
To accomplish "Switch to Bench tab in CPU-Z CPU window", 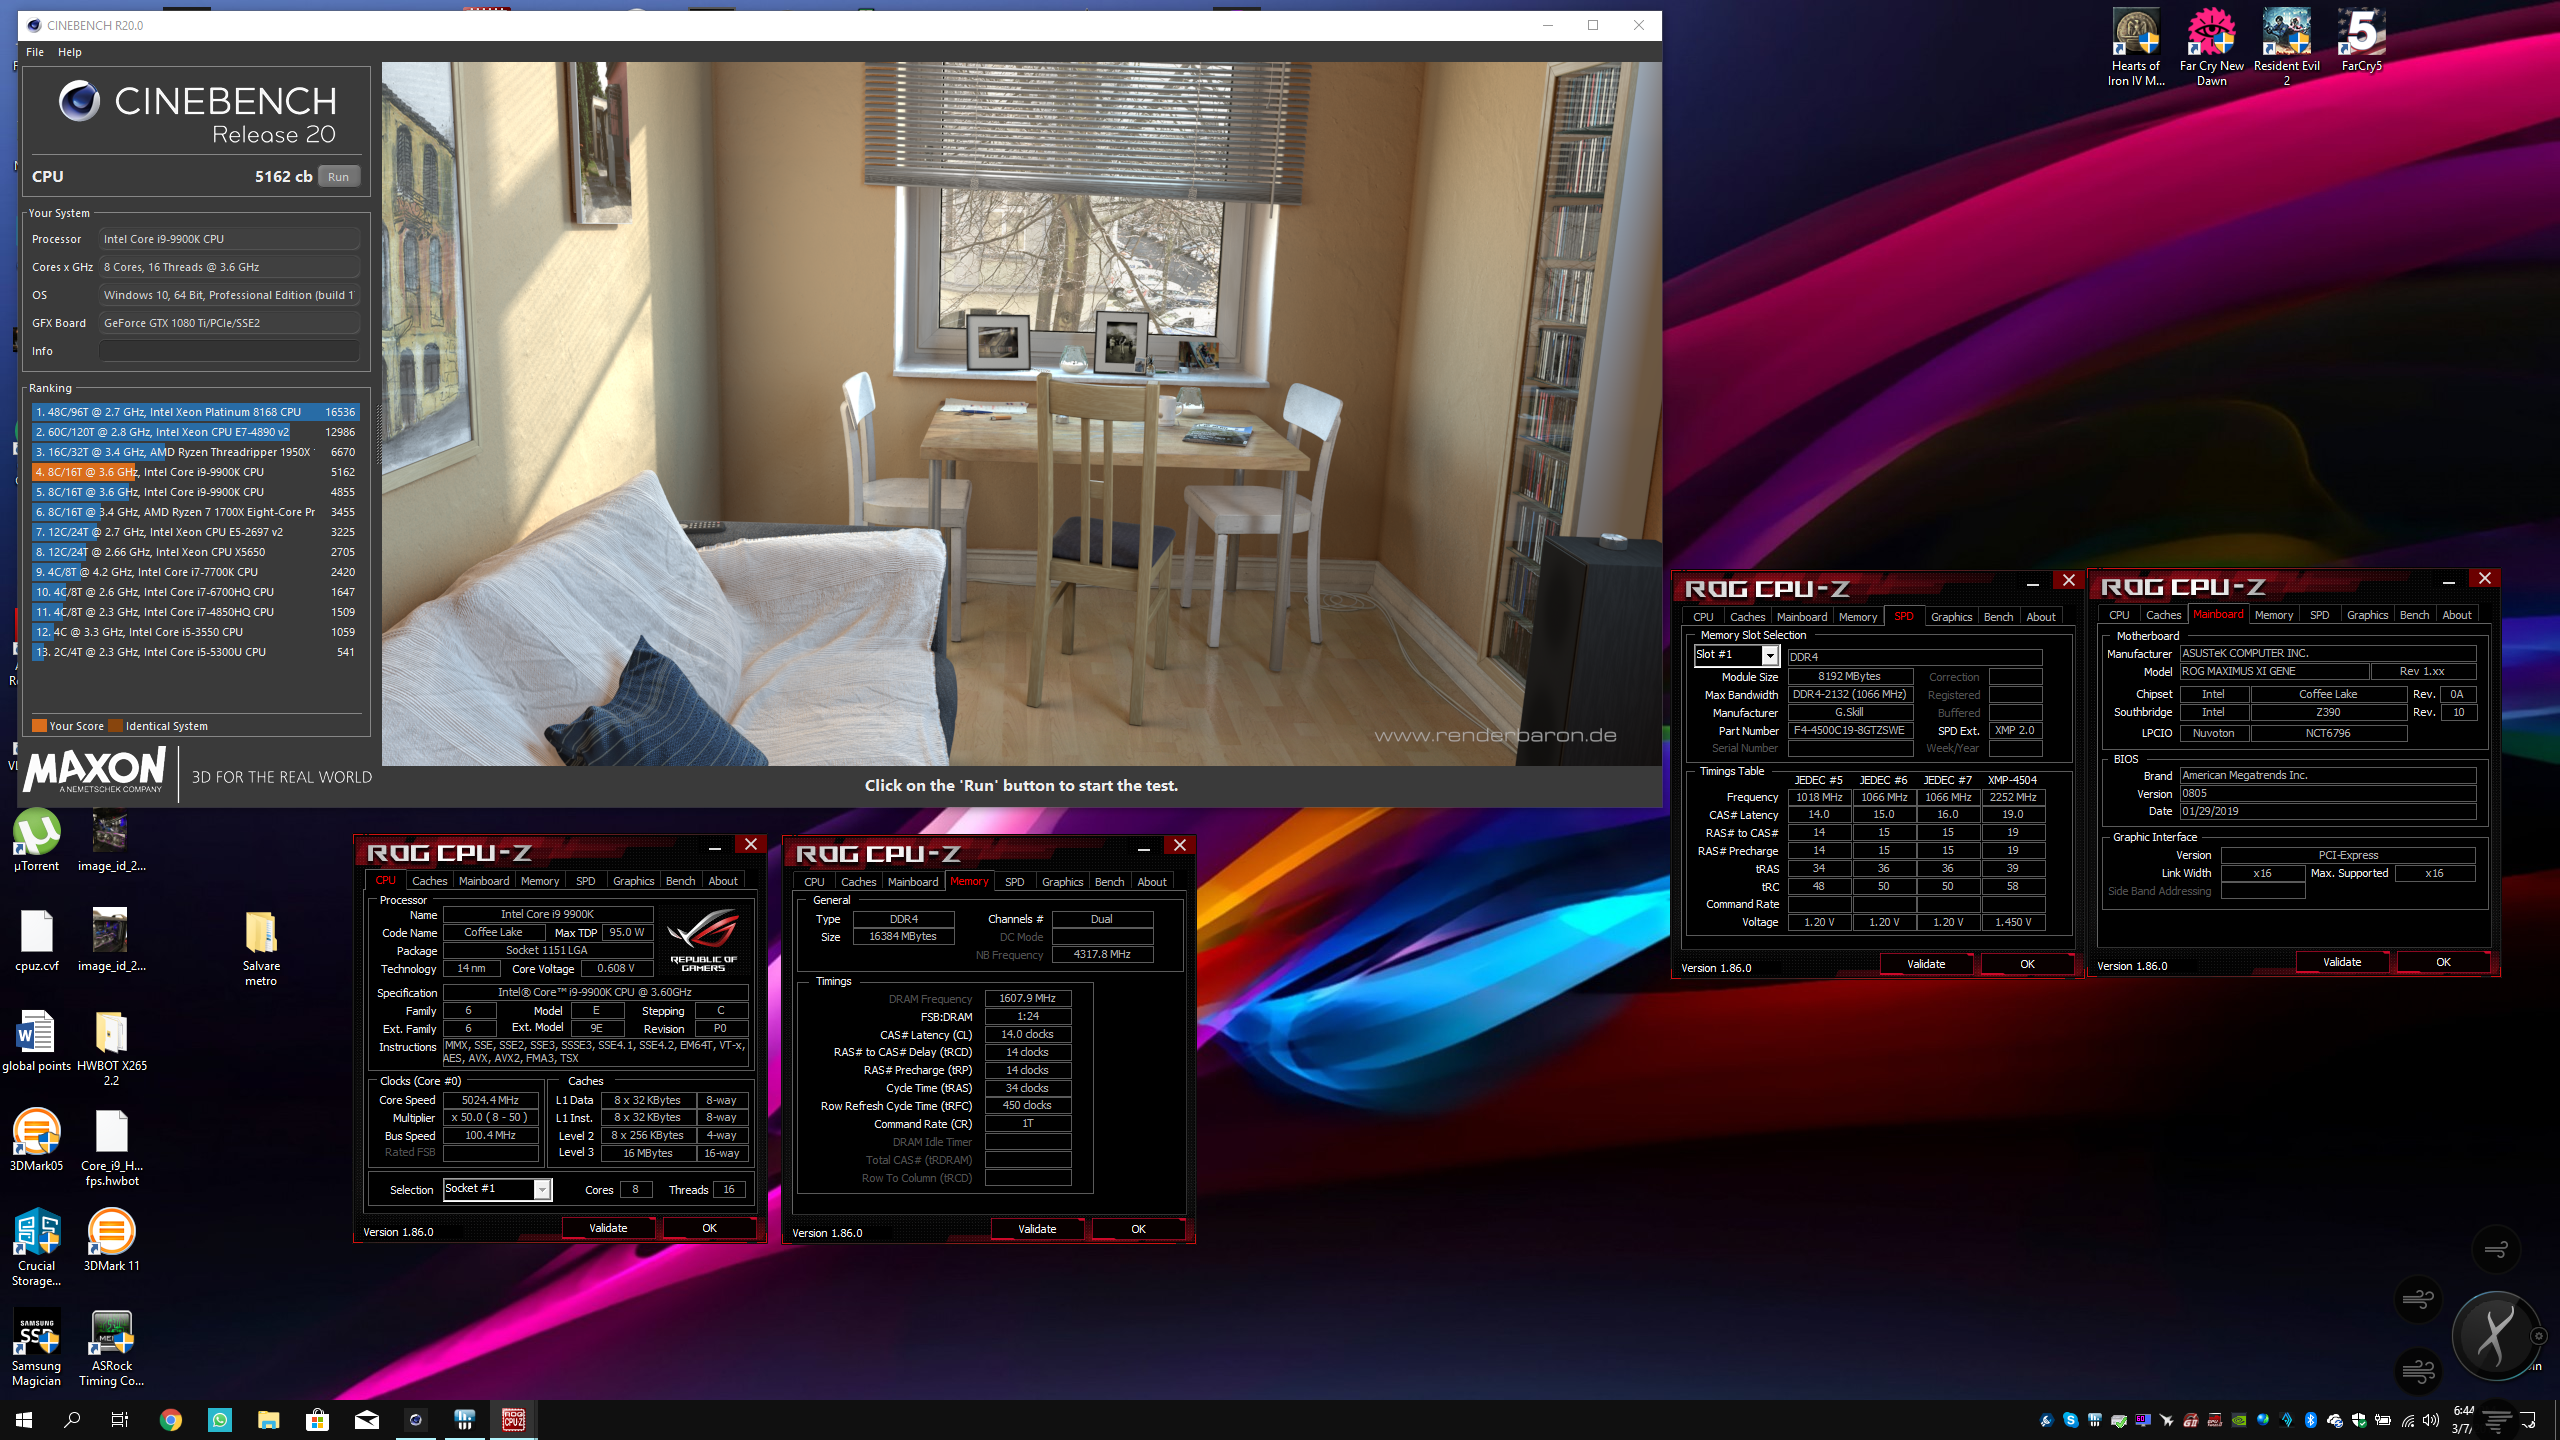I will [680, 881].
